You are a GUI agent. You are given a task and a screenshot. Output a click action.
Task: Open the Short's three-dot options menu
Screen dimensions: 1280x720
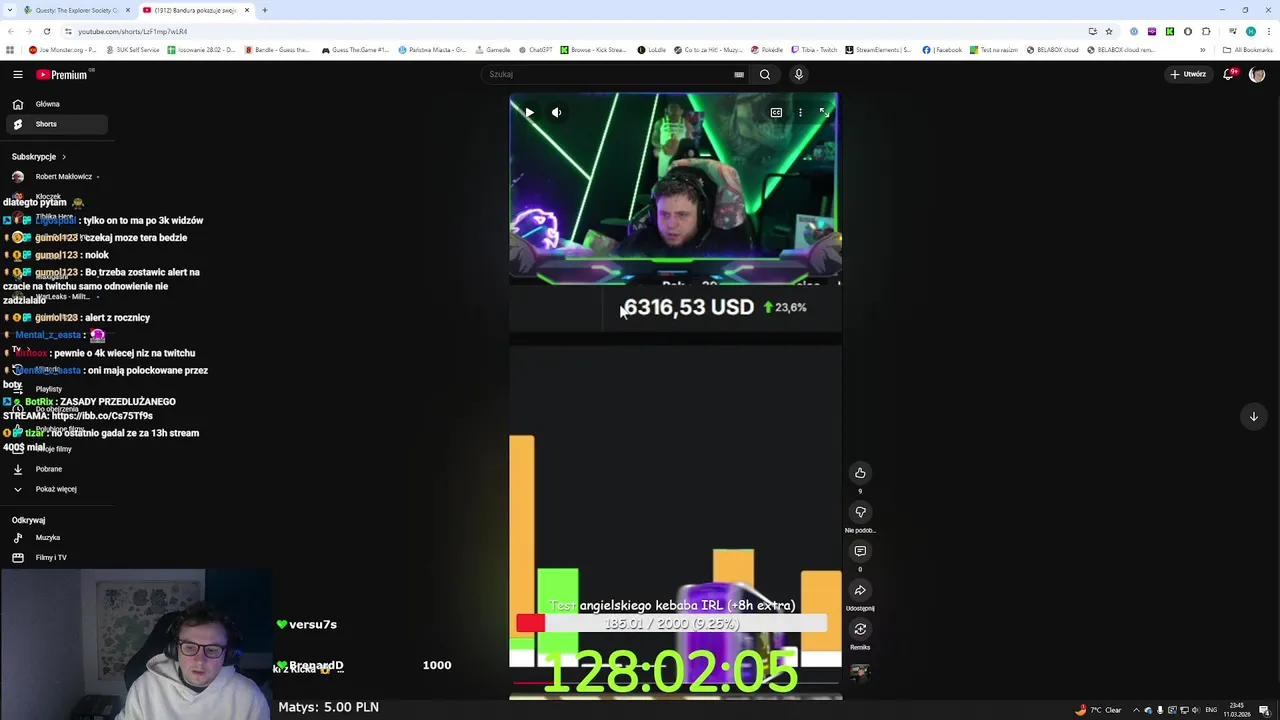pos(800,113)
